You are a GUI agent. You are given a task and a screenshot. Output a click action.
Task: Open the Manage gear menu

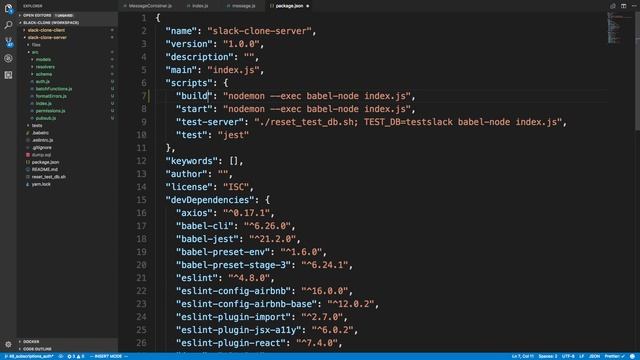(x=8, y=344)
